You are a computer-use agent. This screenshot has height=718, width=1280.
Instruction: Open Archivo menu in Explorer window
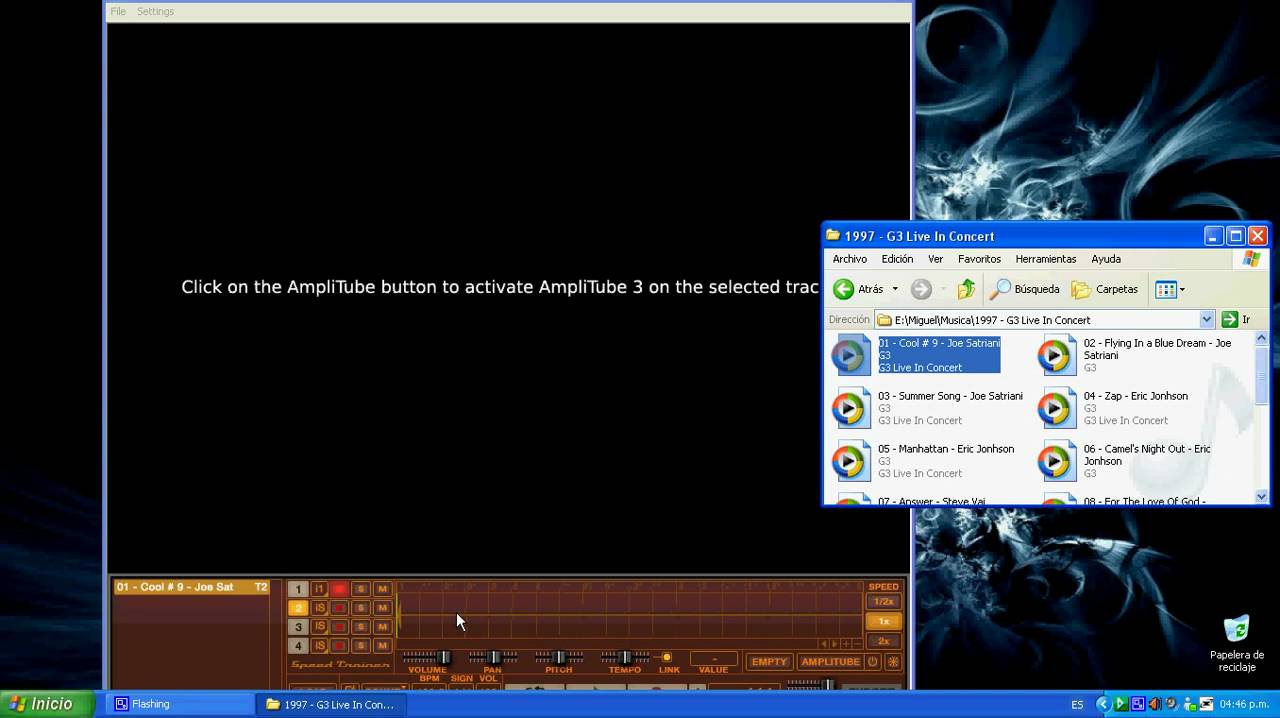[850, 259]
